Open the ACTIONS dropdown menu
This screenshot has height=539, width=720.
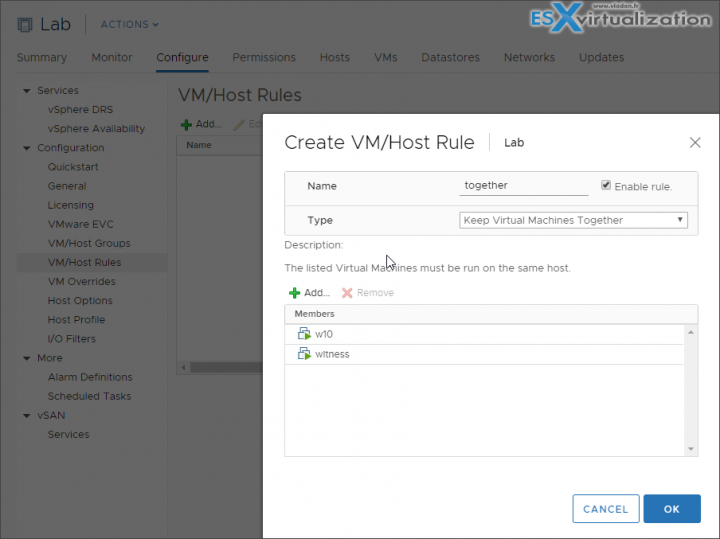point(129,24)
